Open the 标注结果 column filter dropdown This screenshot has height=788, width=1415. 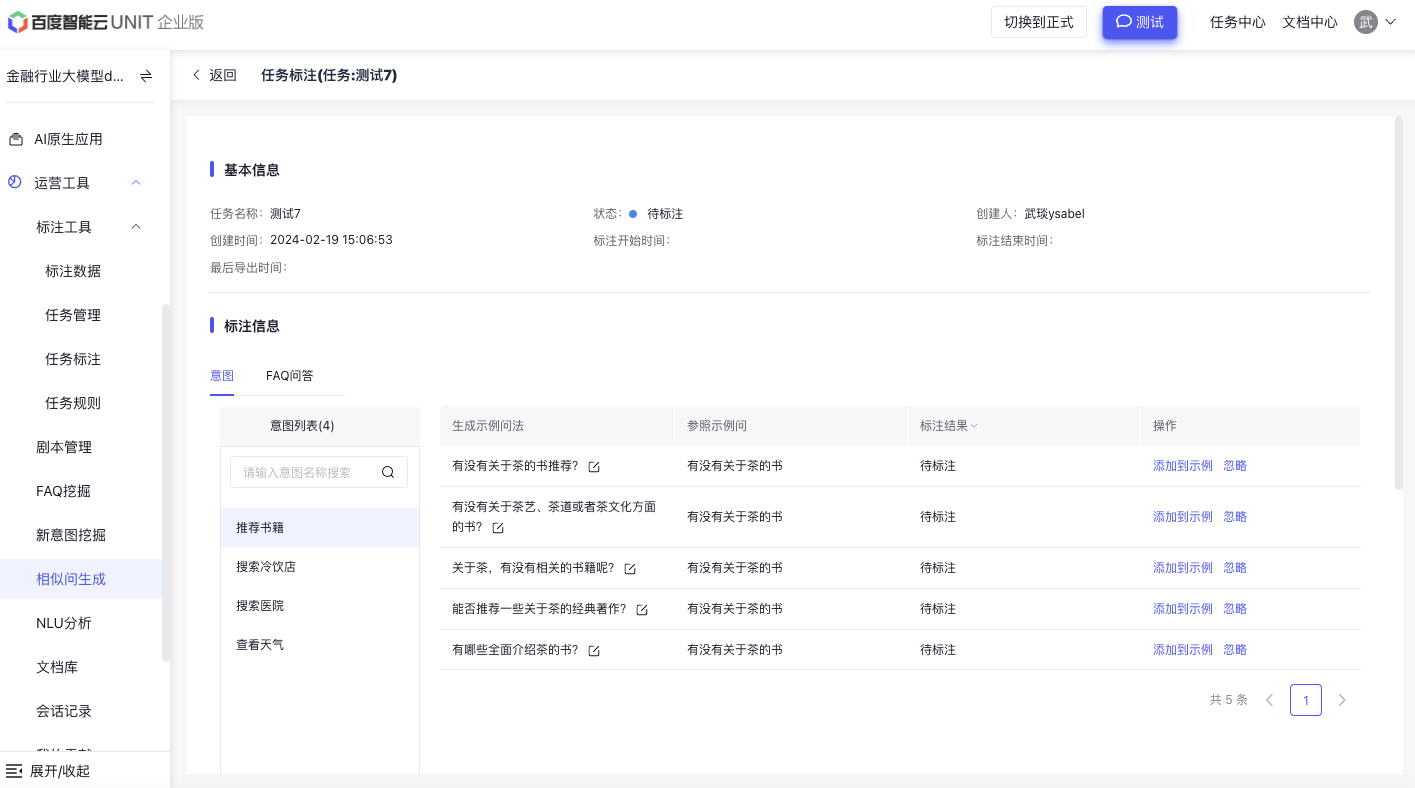point(974,426)
